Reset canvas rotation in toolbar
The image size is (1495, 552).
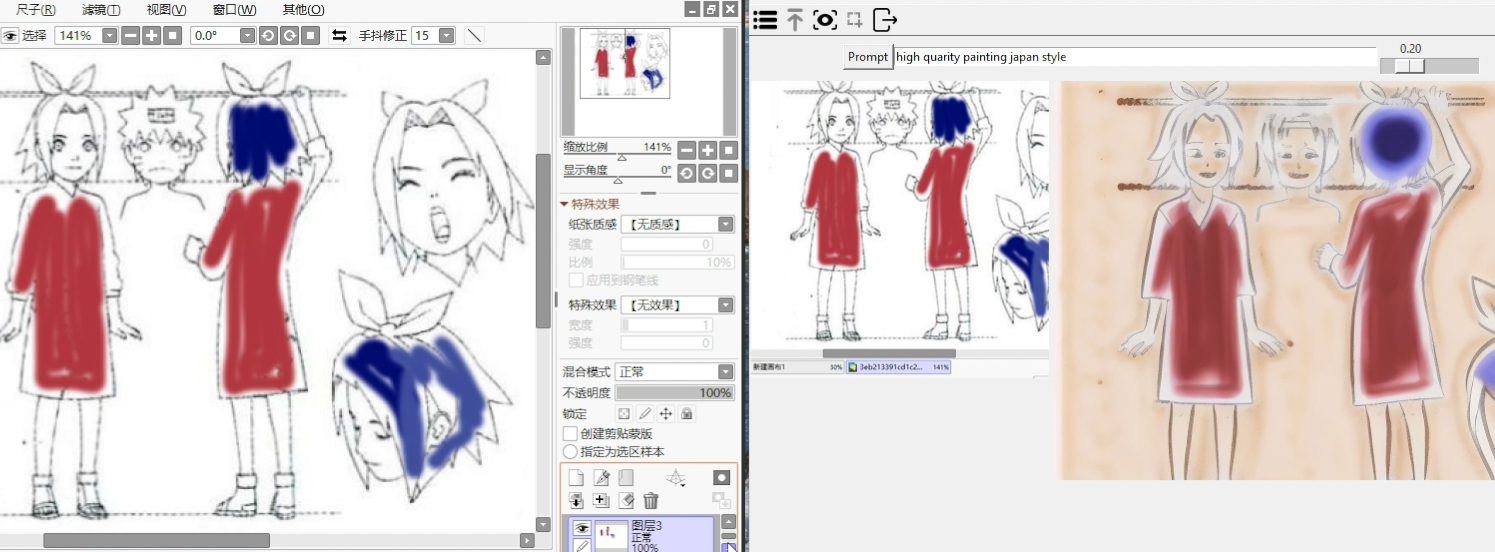[x=311, y=36]
